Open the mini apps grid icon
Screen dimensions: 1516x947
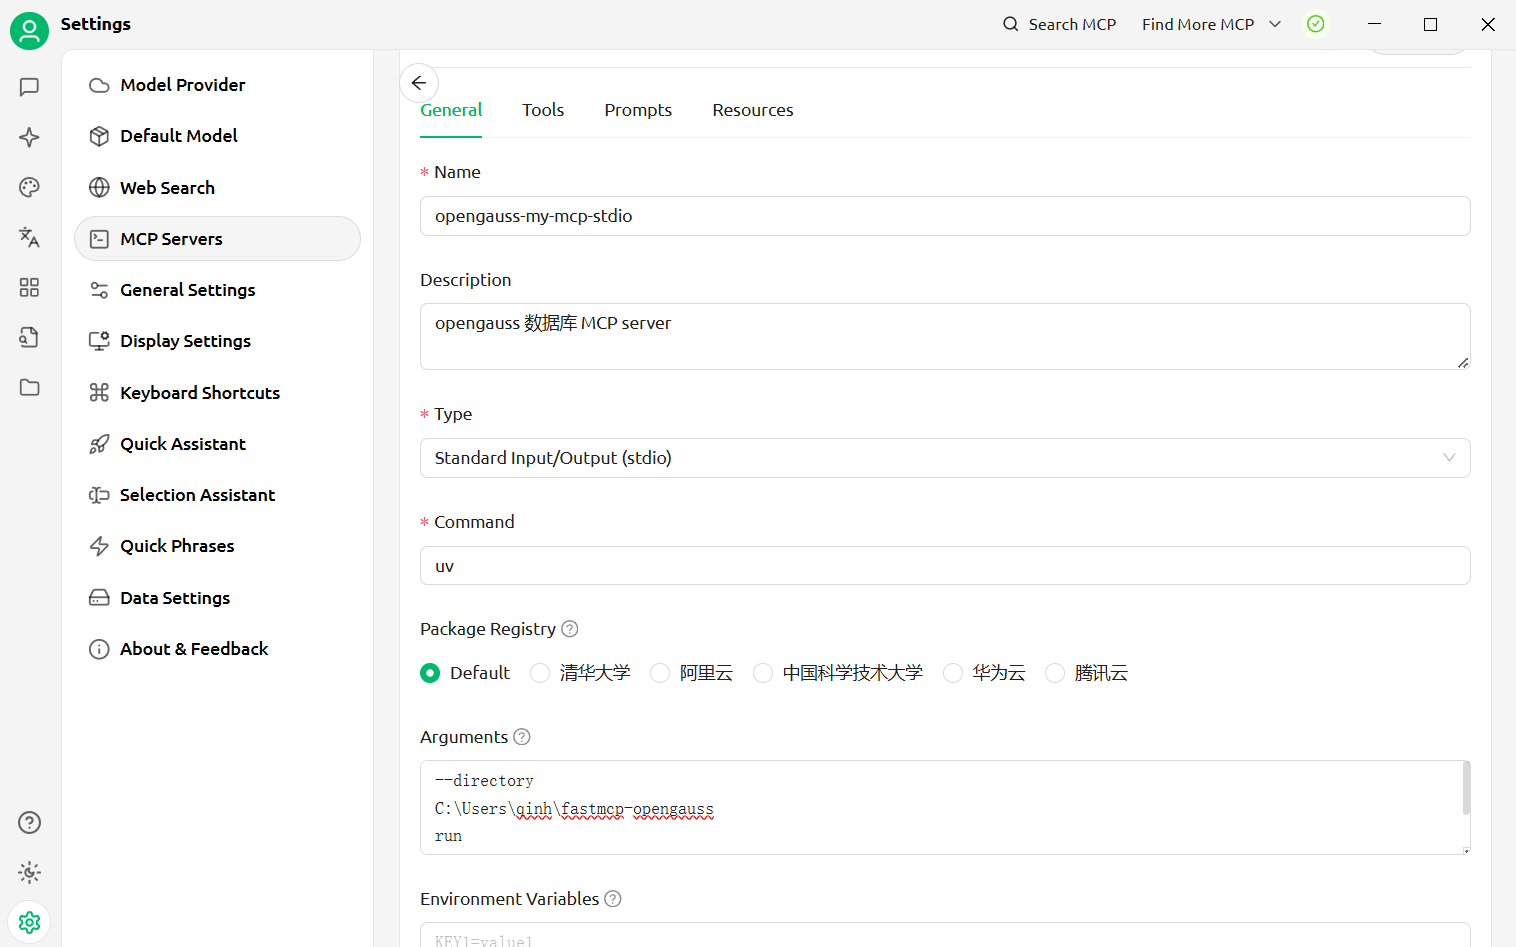click(29, 288)
